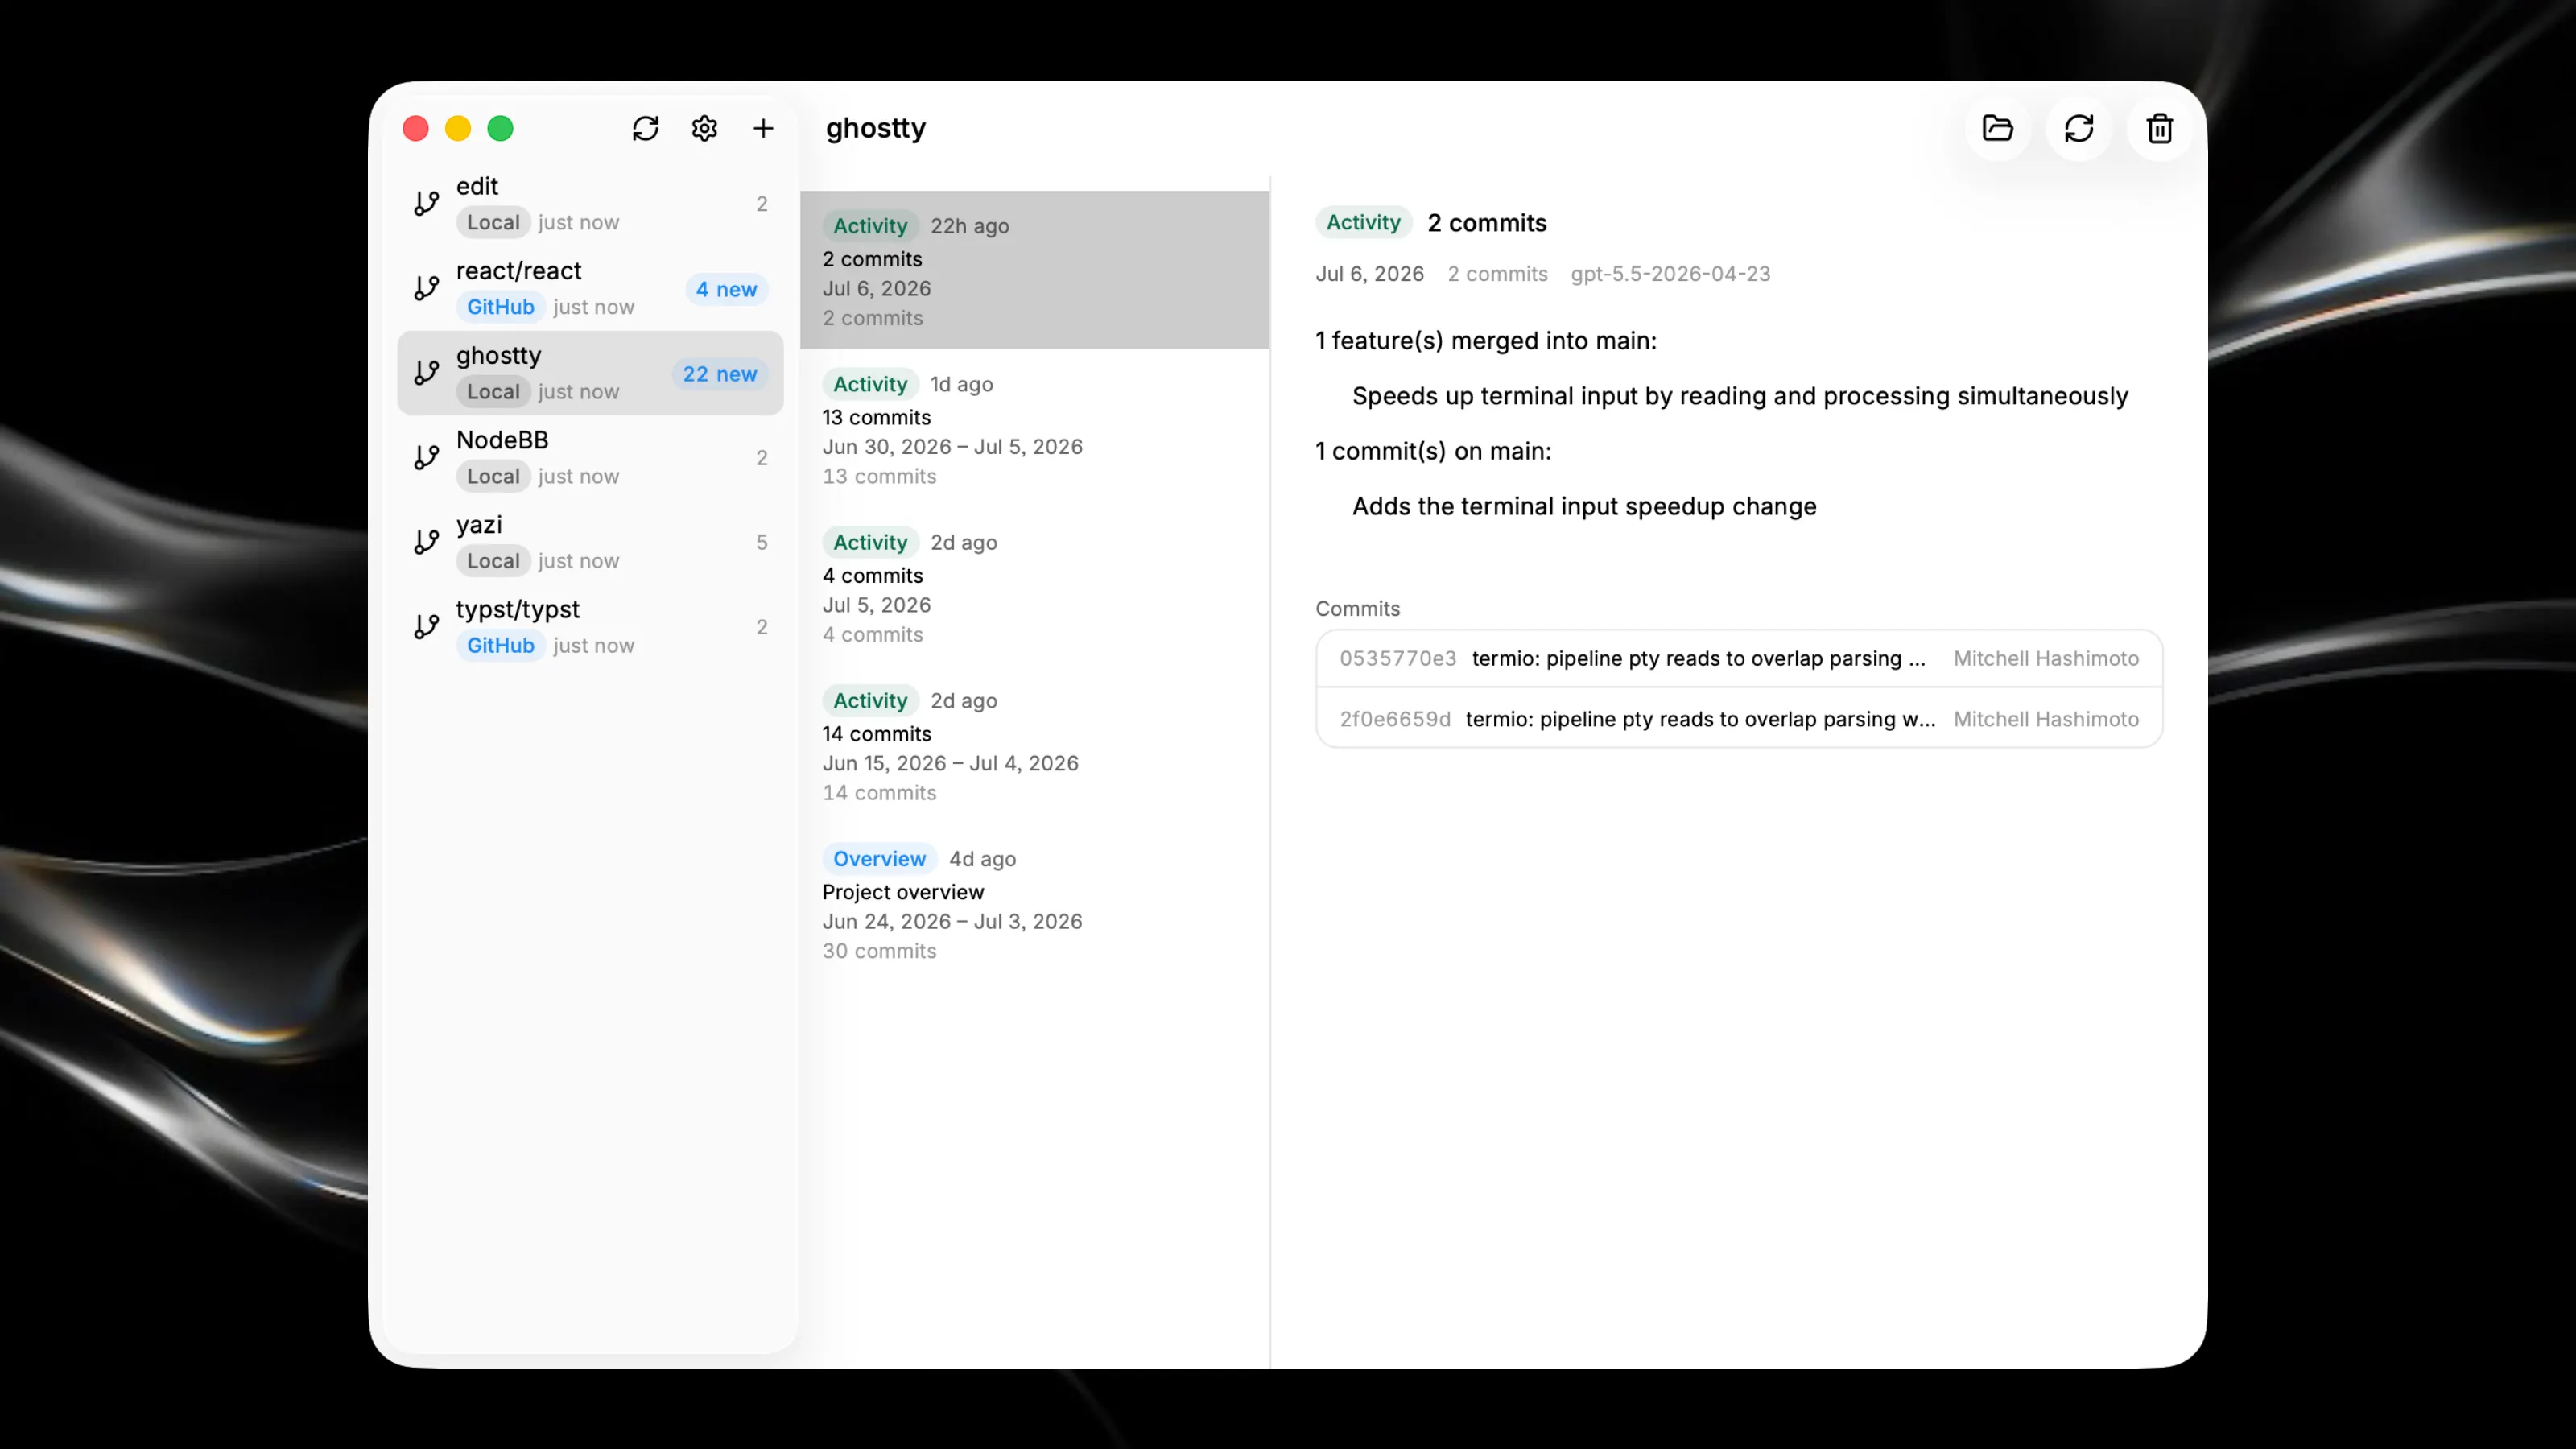The width and height of the screenshot is (2576, 1449).
Task: Click the branch icon beside ghostty in the sidebar
Action: [x=427, y=373]
